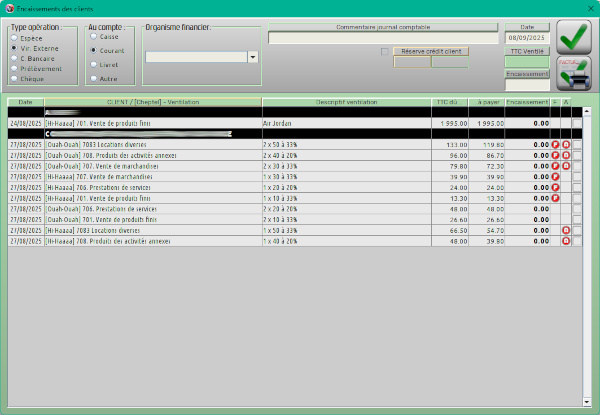Image resolution: width=600 pixels, height=415 pixels.
Task: Click red A icon on Hi-Haaaa 7083 row
Action: tap(566, 230)
